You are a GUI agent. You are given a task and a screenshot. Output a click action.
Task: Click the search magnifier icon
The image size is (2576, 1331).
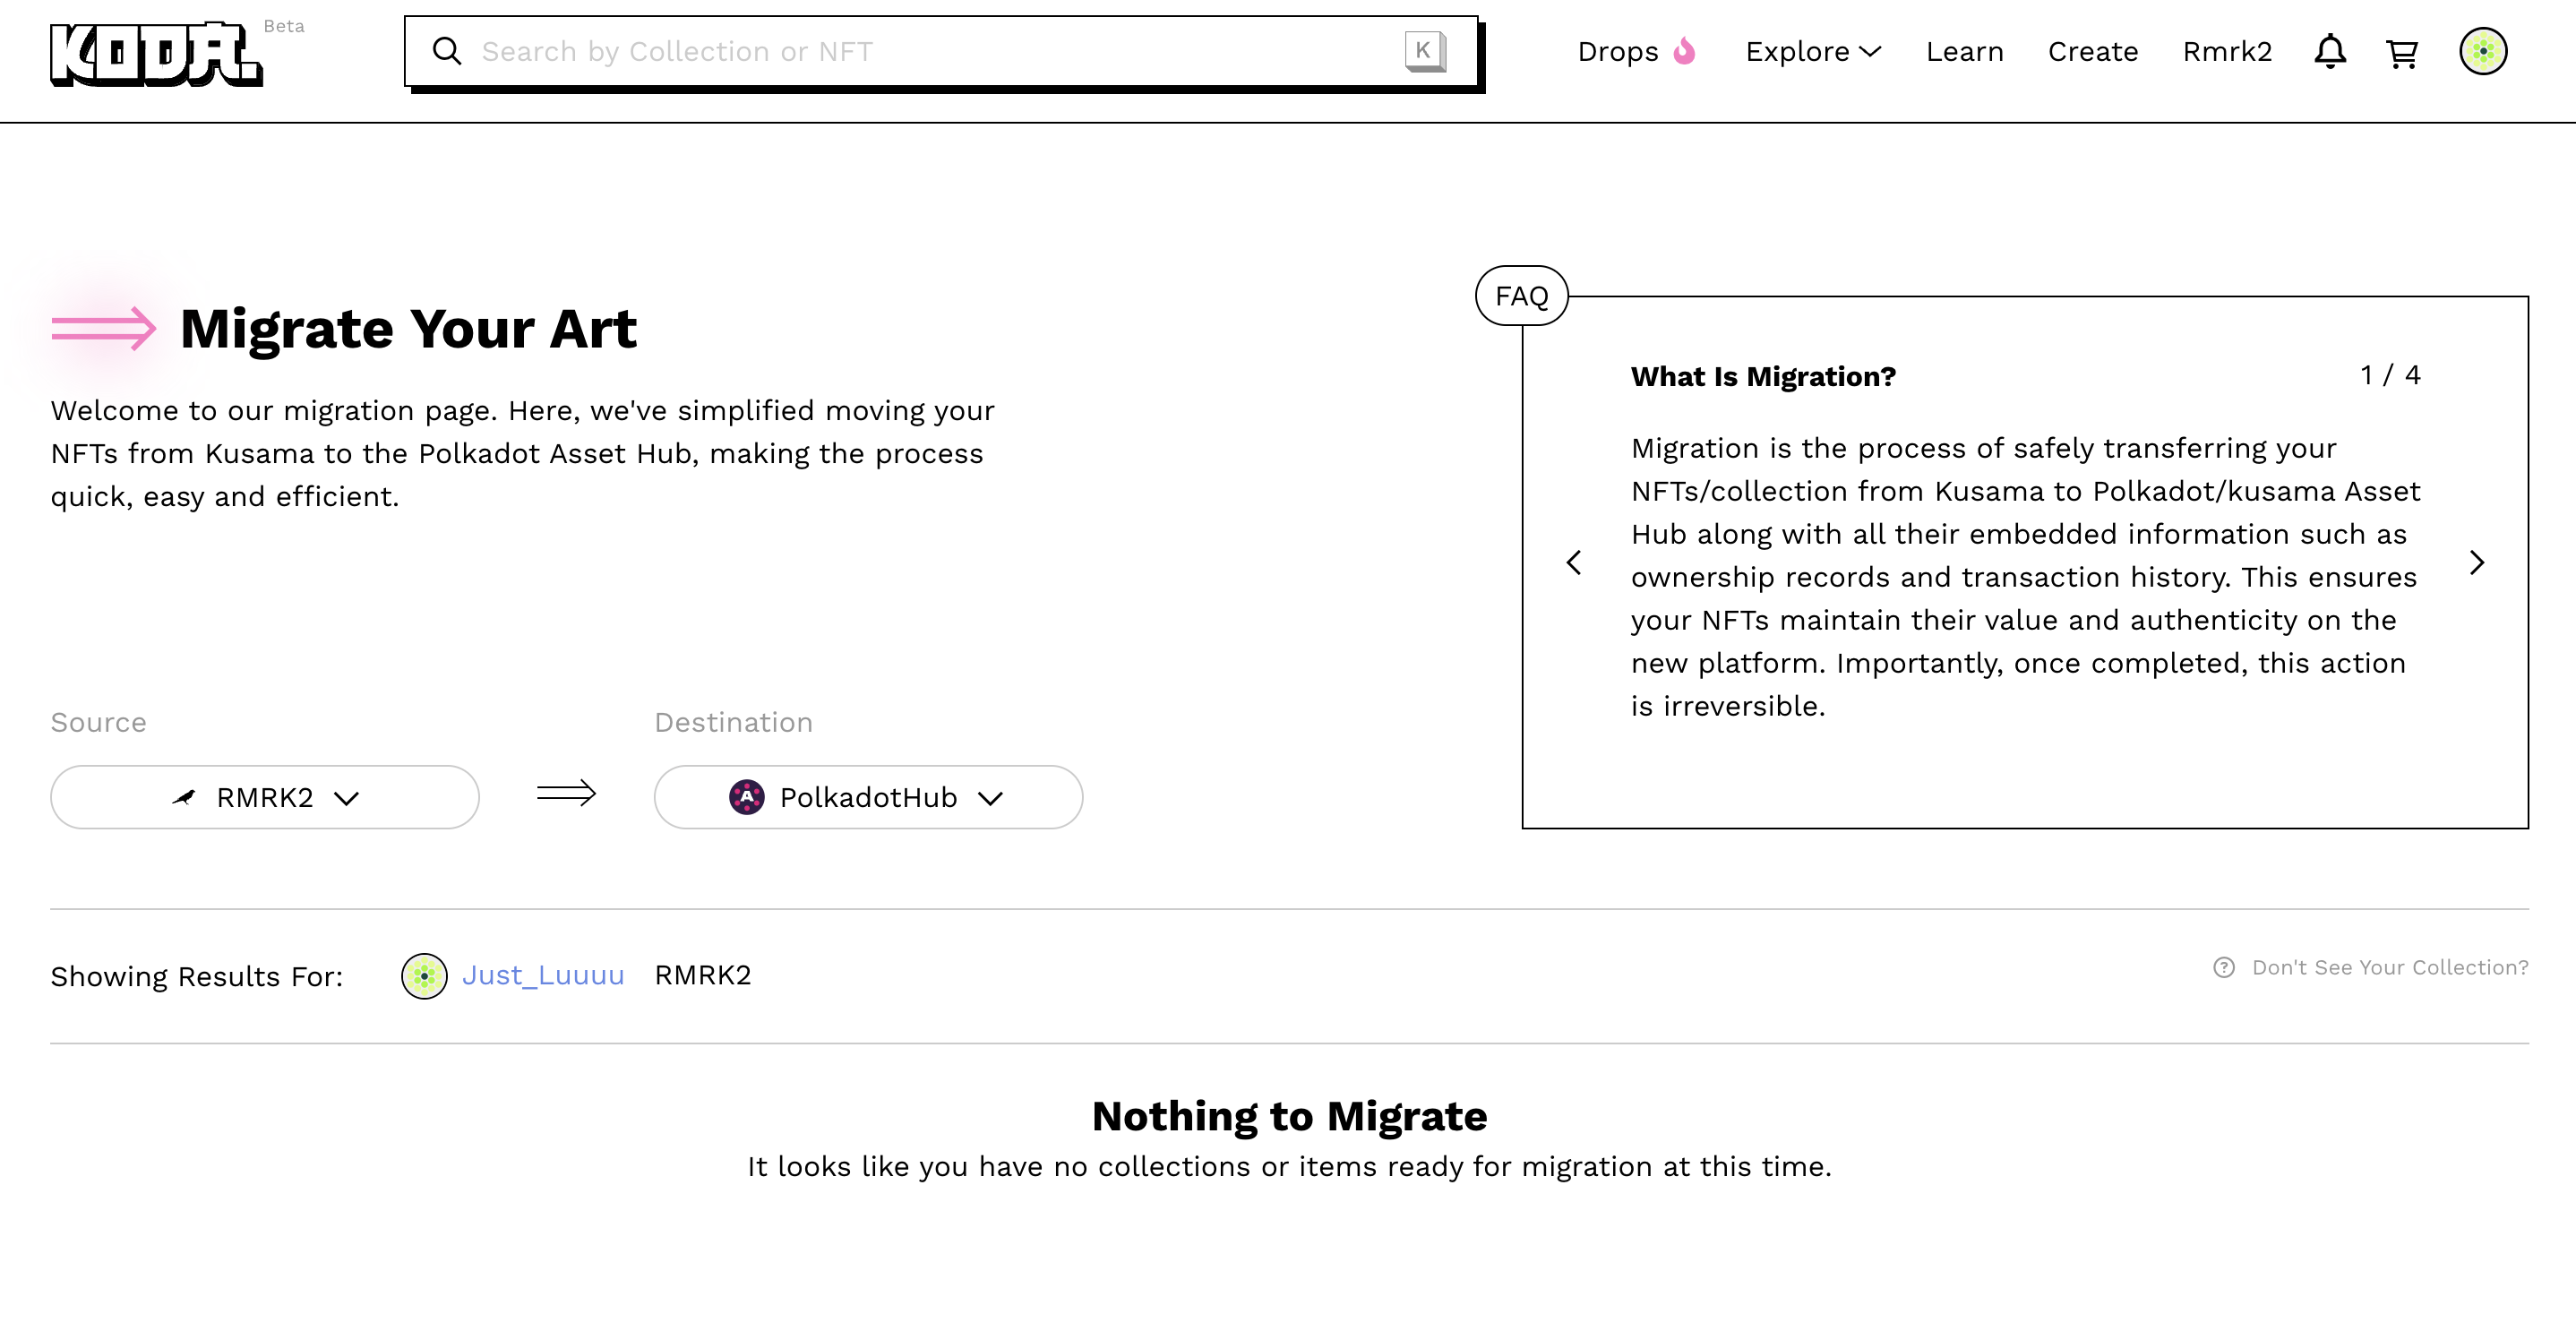tap(447, 51)
